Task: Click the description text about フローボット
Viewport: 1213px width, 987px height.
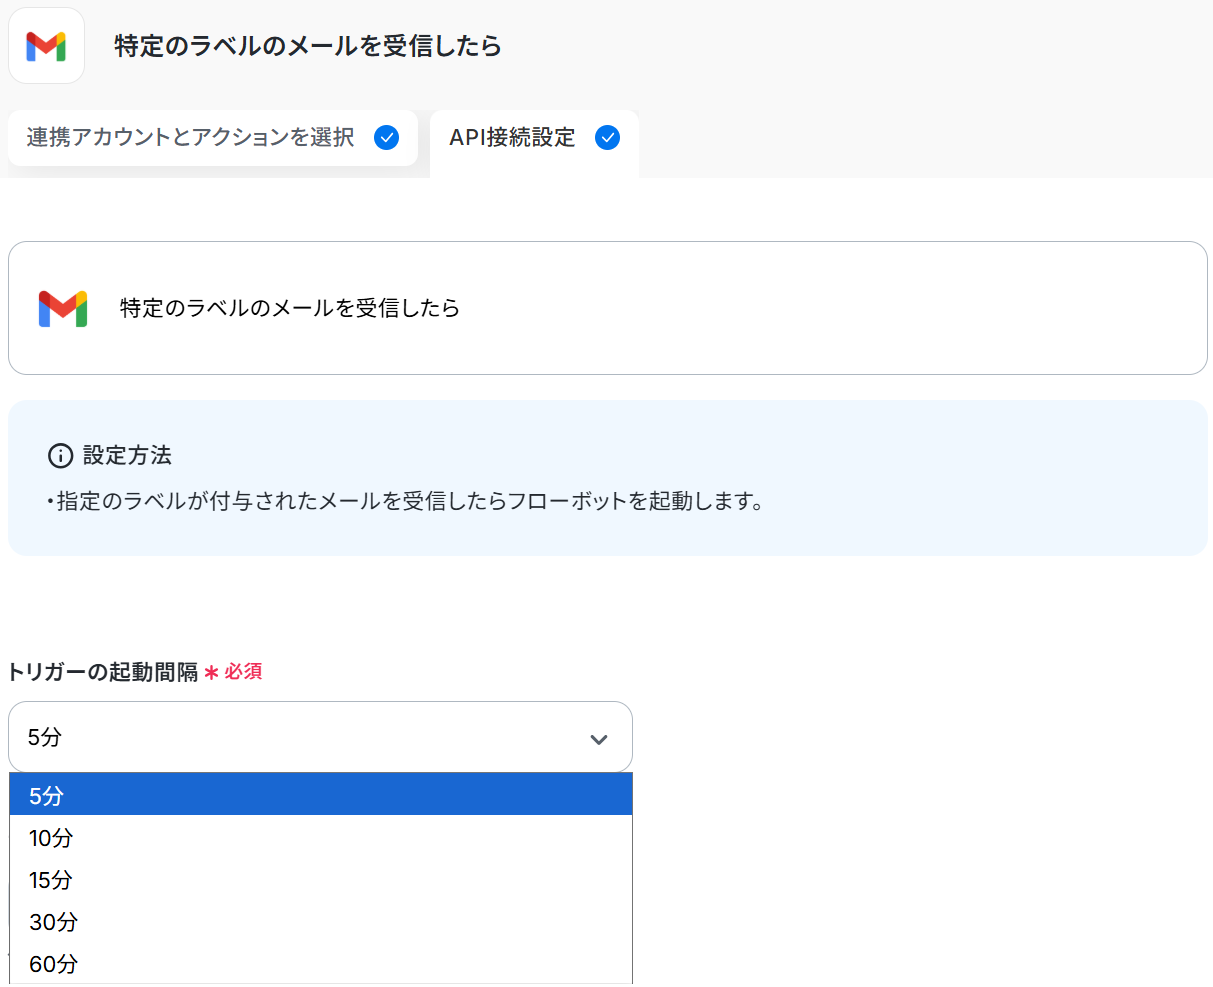Action: pos(410,501)
